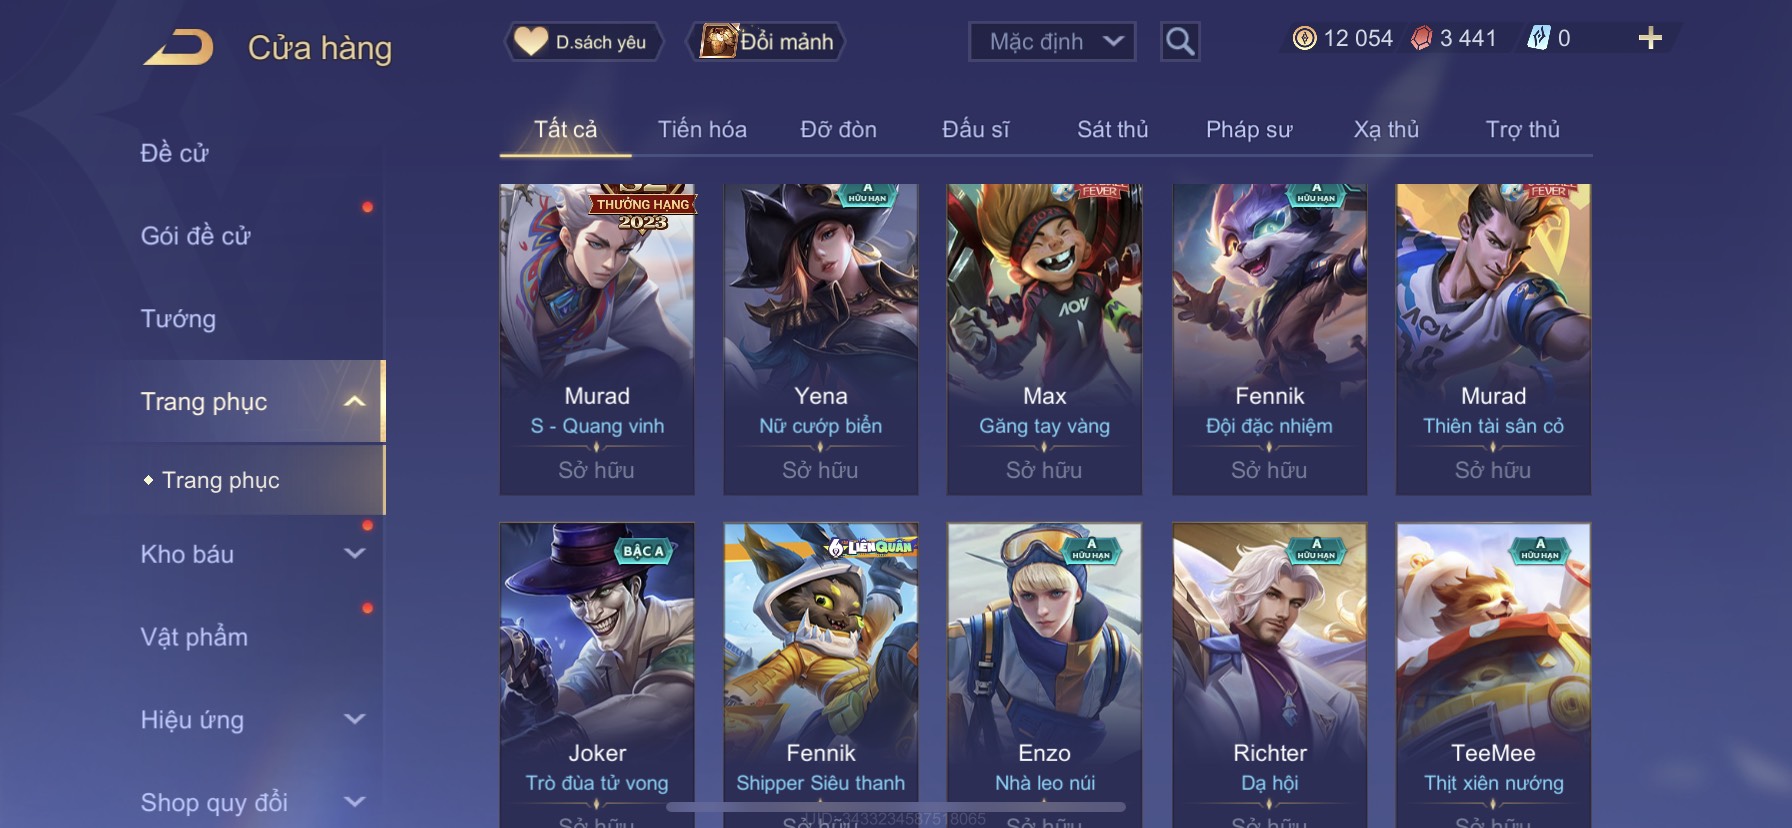Tap the plus icon to add currency

[1650, 39]
